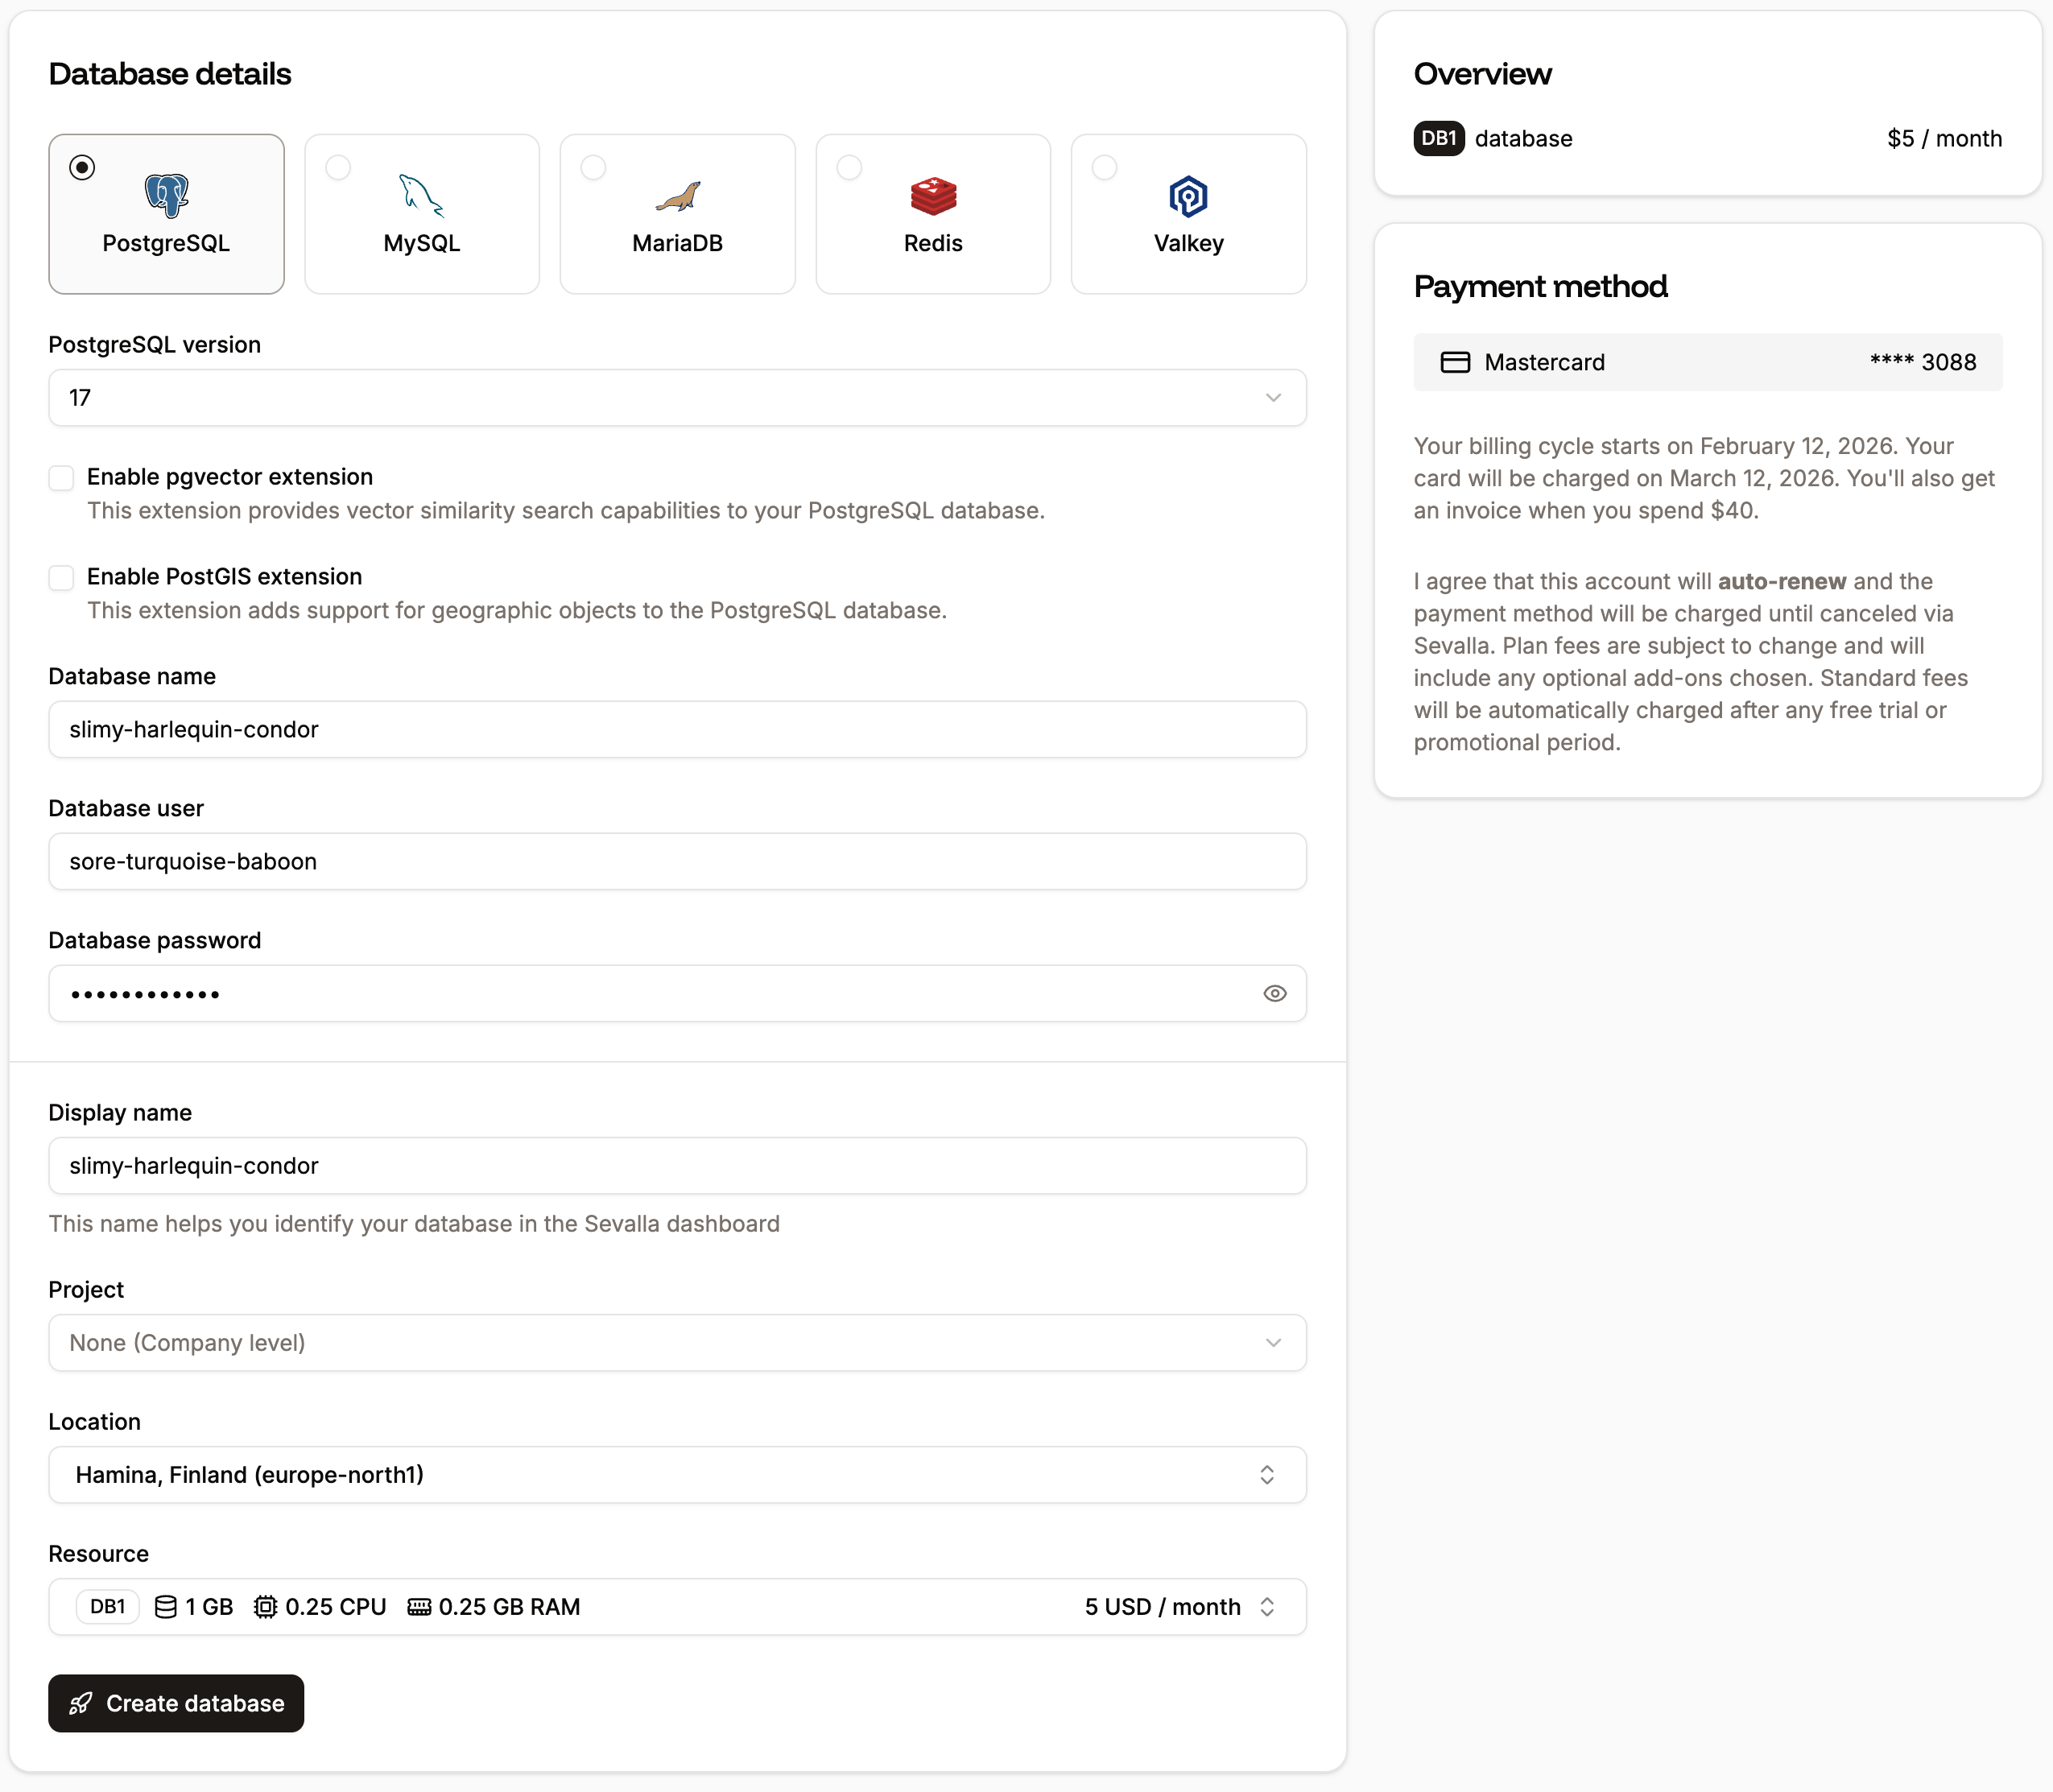Click the Database details section heading
The height and width of the screenshot is (1792, 2053).
(170, 73)
